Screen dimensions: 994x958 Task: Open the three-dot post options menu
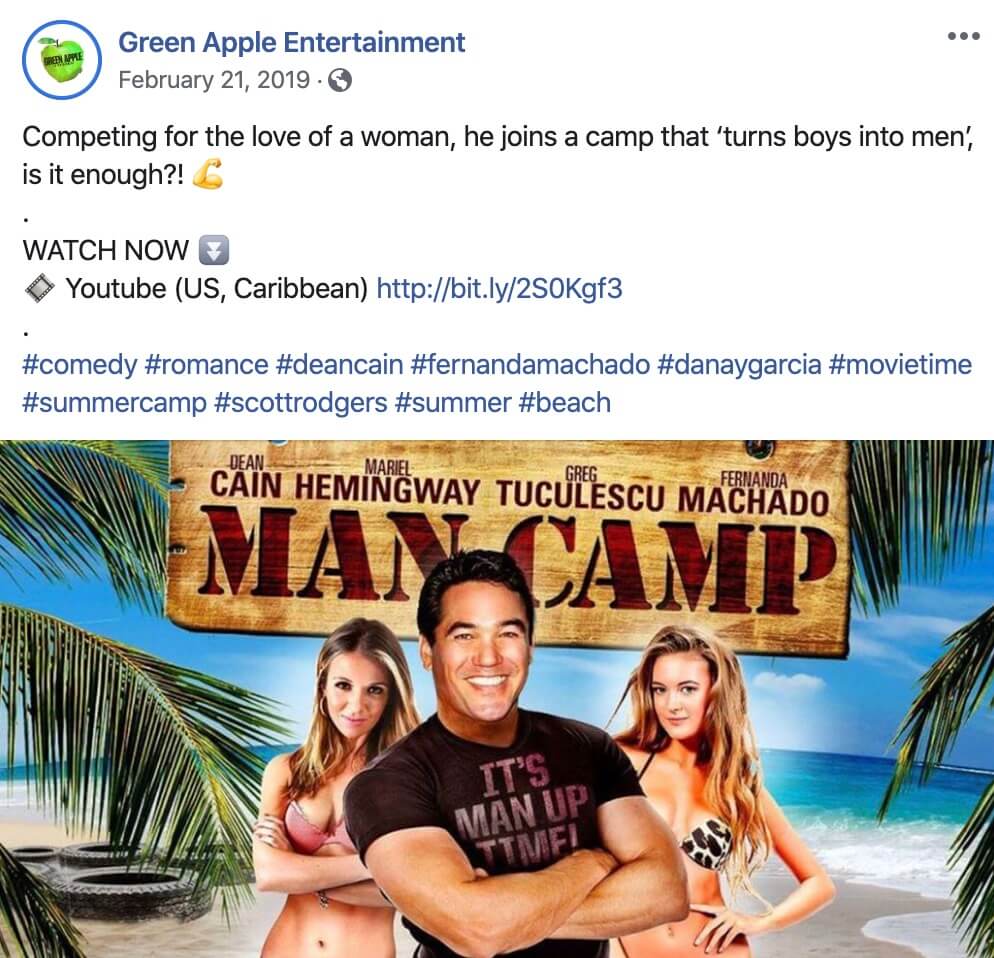964,36
